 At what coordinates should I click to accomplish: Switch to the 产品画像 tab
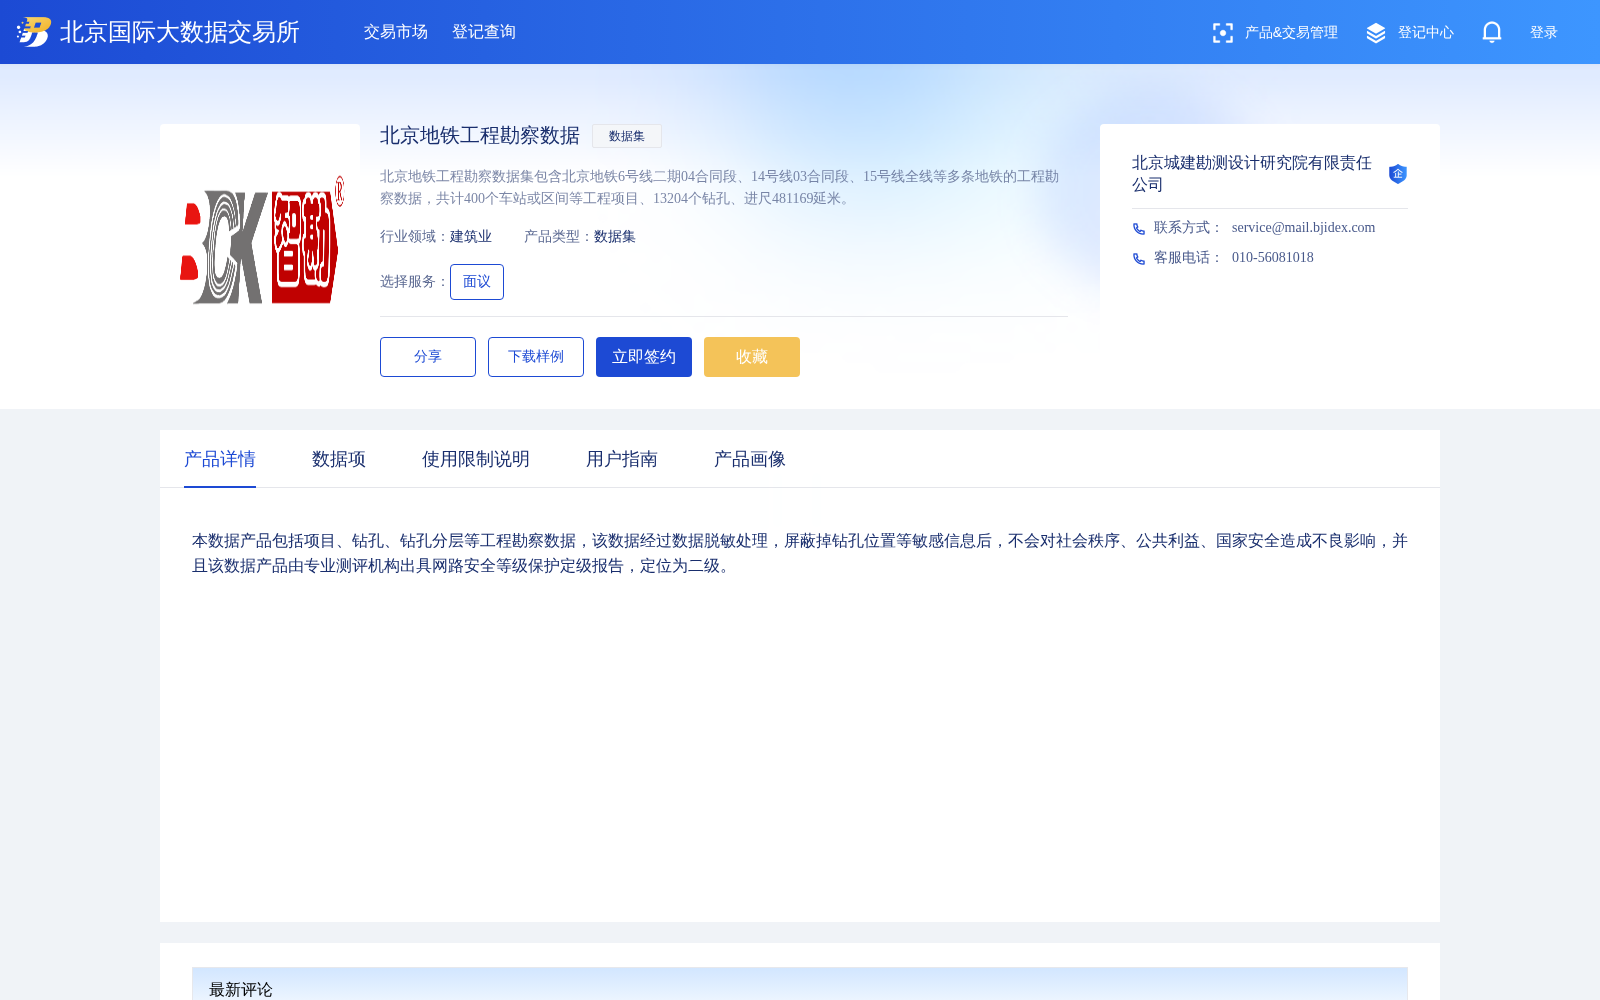point(750,459)
